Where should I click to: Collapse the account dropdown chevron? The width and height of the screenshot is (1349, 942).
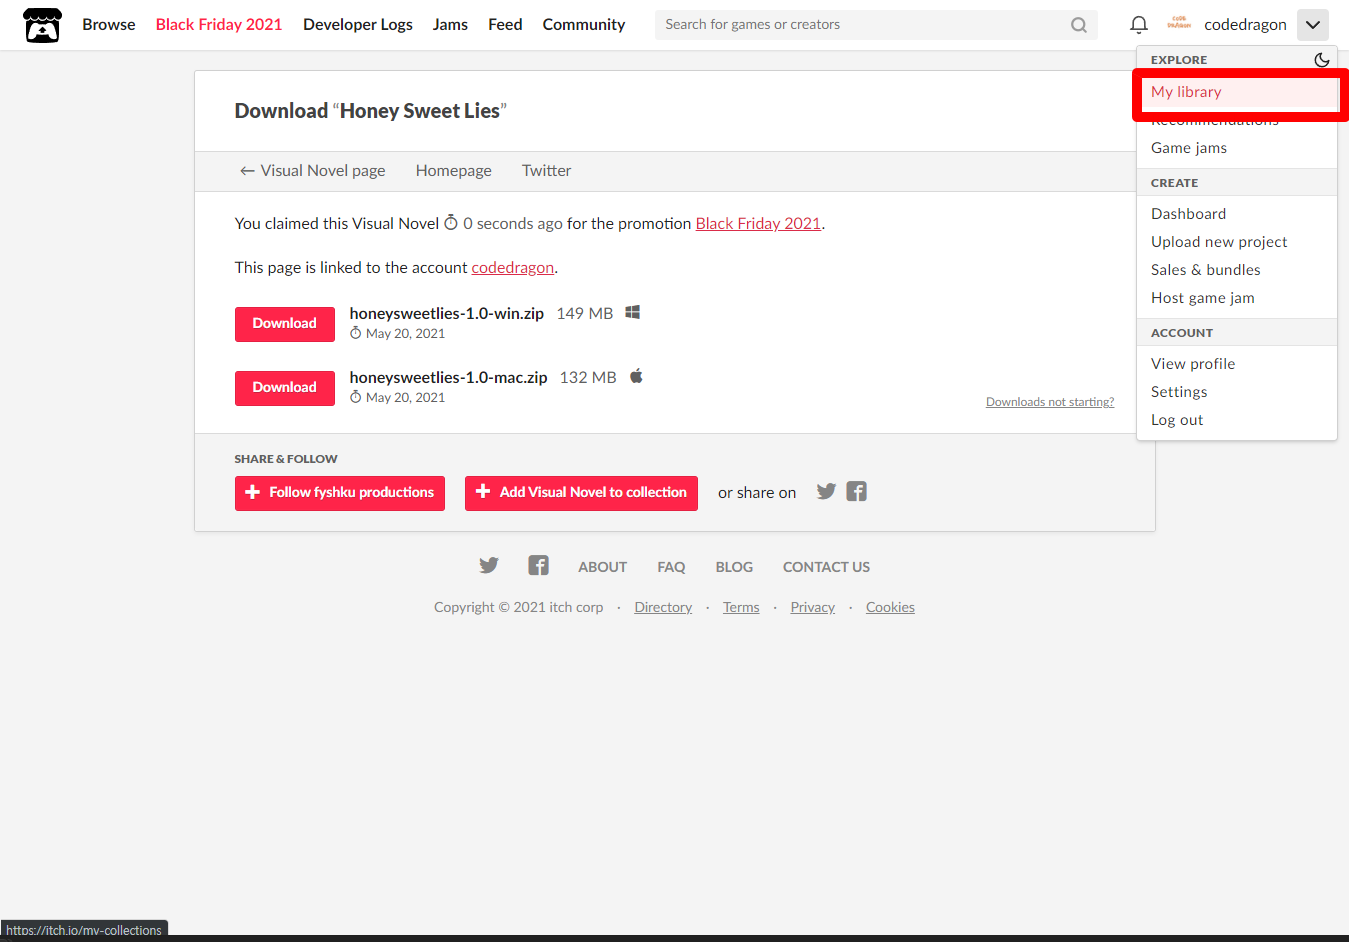(1313, 25)
